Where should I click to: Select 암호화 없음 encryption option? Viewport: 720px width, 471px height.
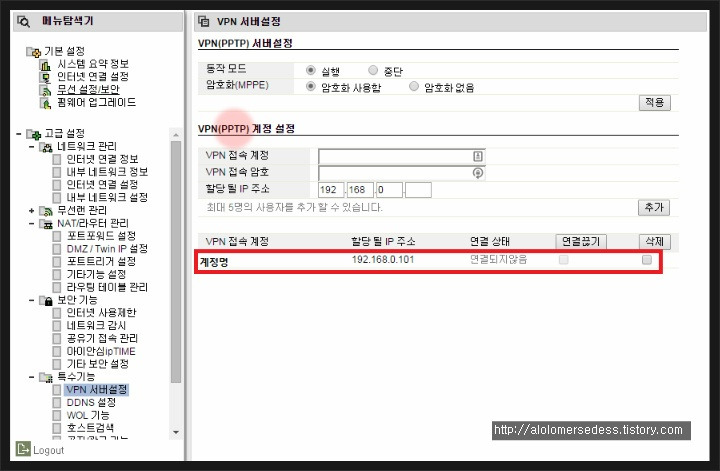(414, 86)
